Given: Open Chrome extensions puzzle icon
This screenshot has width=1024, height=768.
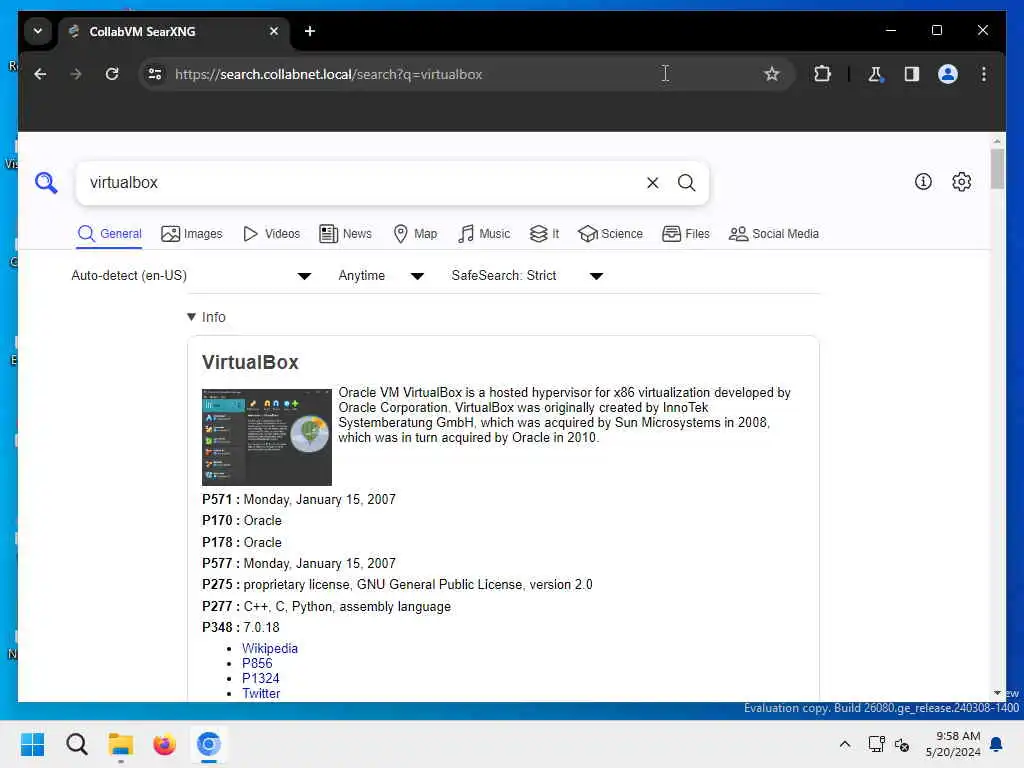Looking at the screenshot, I should [822, 74].
